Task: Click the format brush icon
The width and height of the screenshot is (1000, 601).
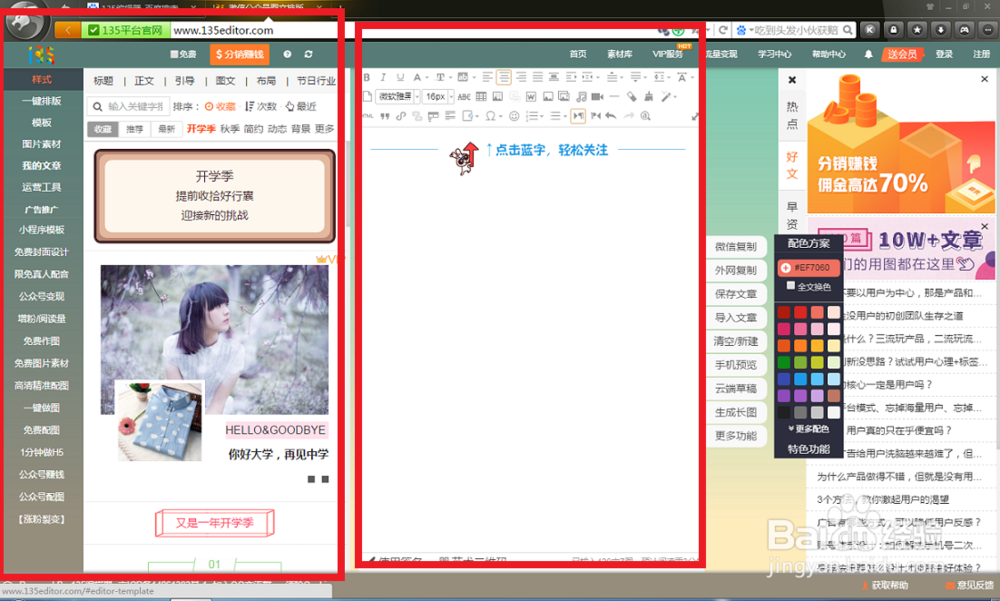Action: 649,97
